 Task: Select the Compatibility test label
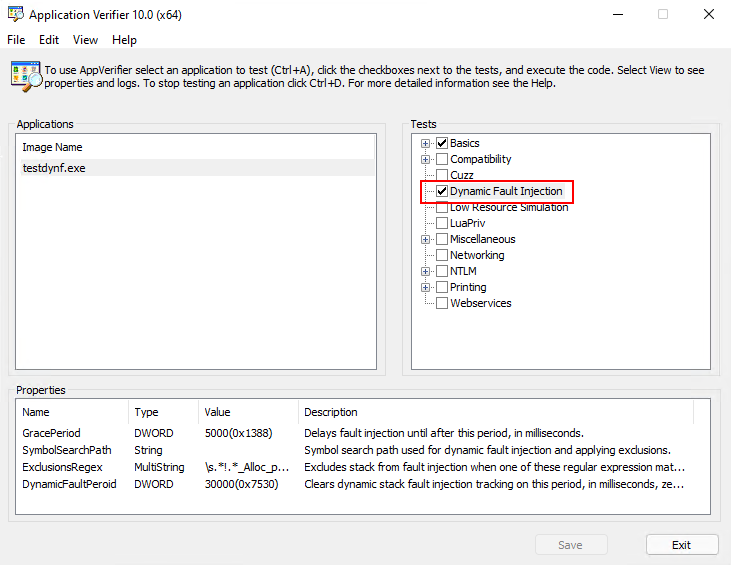pyautogui.click(x=481, y=159)
